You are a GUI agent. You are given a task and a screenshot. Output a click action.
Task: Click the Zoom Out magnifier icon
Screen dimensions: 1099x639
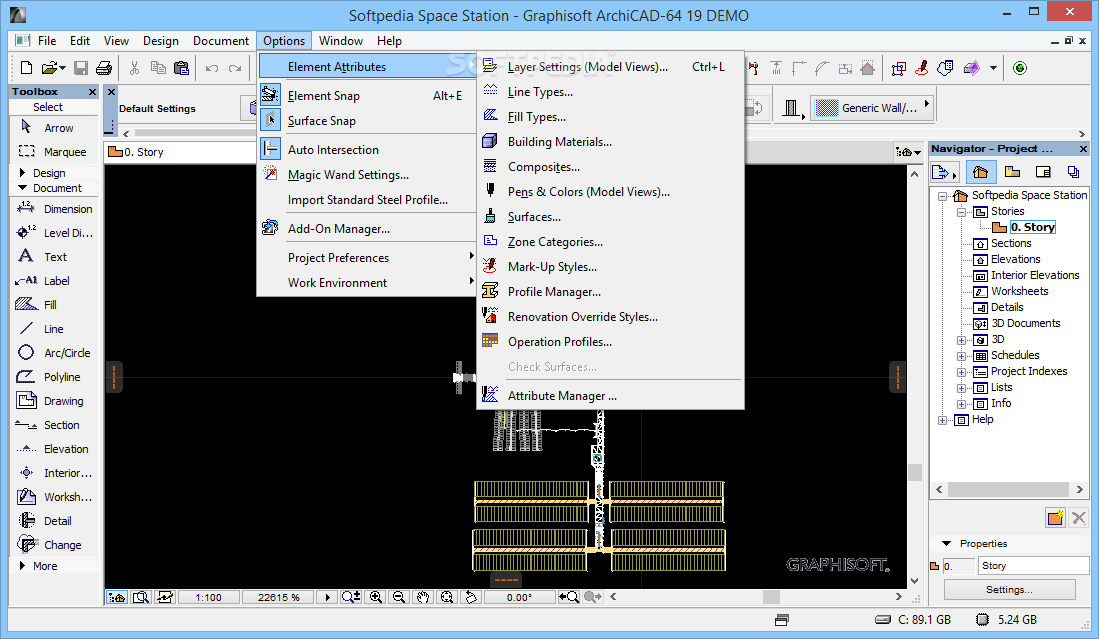pos(399,597)
